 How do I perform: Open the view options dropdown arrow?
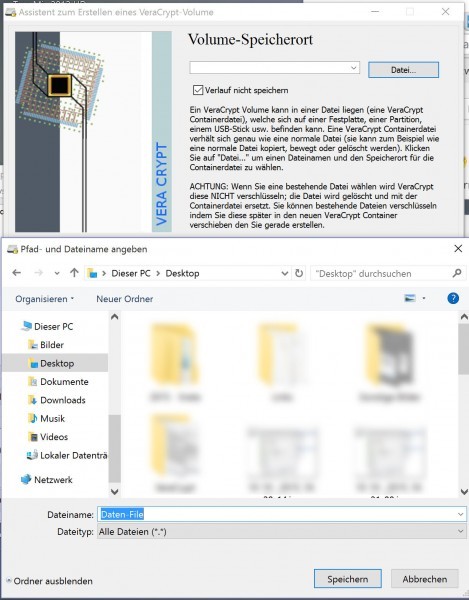tap(424, 298)
